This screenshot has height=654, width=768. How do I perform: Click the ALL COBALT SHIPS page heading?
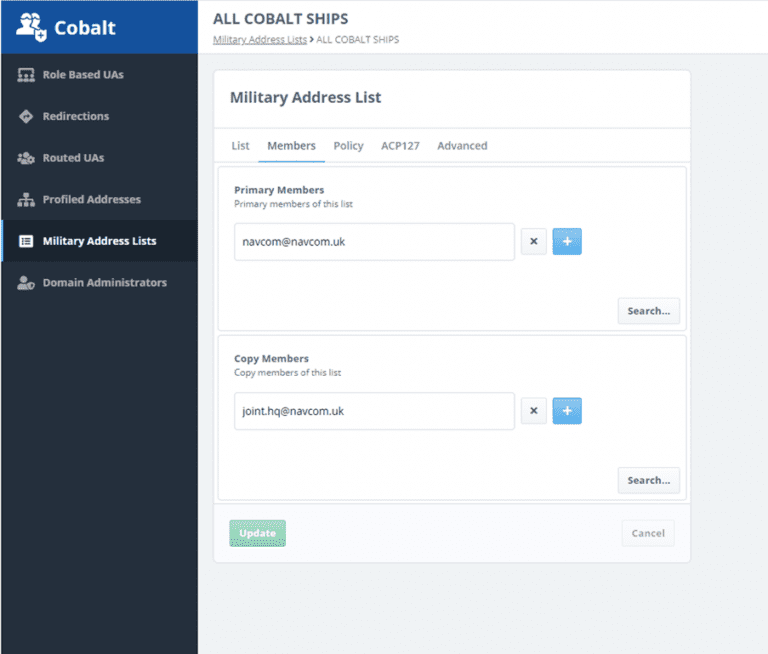(x=281, y=19)
